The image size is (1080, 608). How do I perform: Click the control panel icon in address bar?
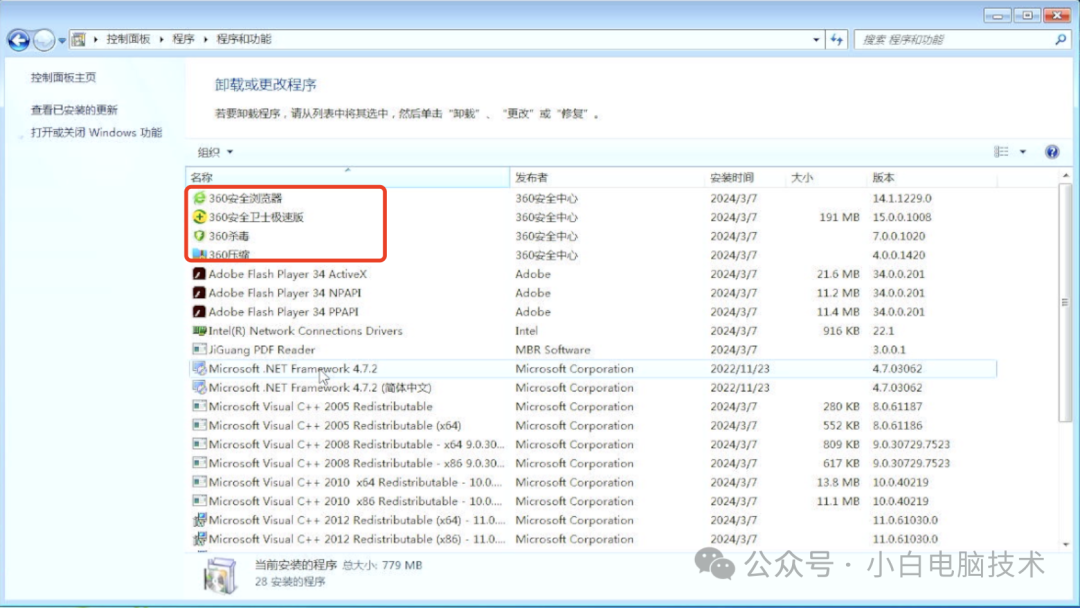click(x=79, y=39)
